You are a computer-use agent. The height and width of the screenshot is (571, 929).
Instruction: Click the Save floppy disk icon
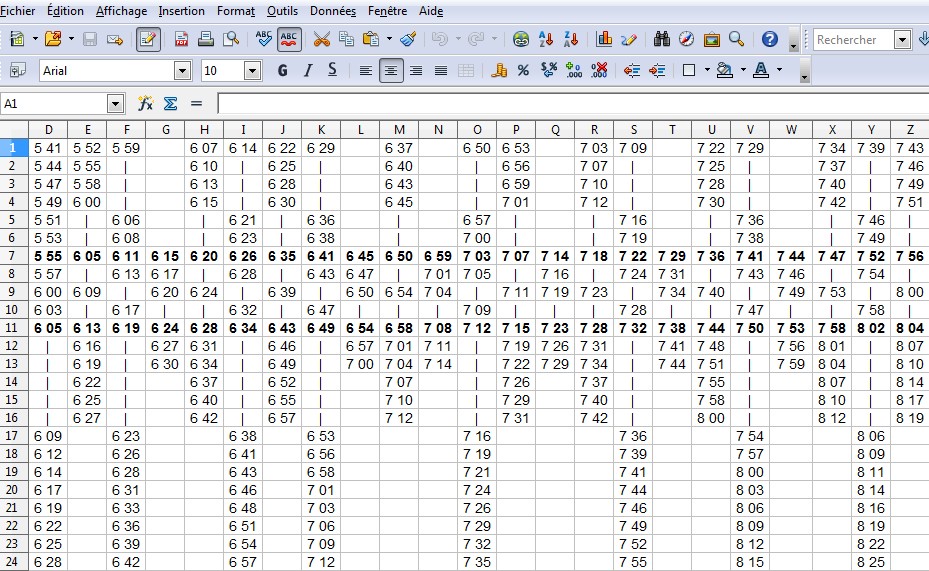90,40
